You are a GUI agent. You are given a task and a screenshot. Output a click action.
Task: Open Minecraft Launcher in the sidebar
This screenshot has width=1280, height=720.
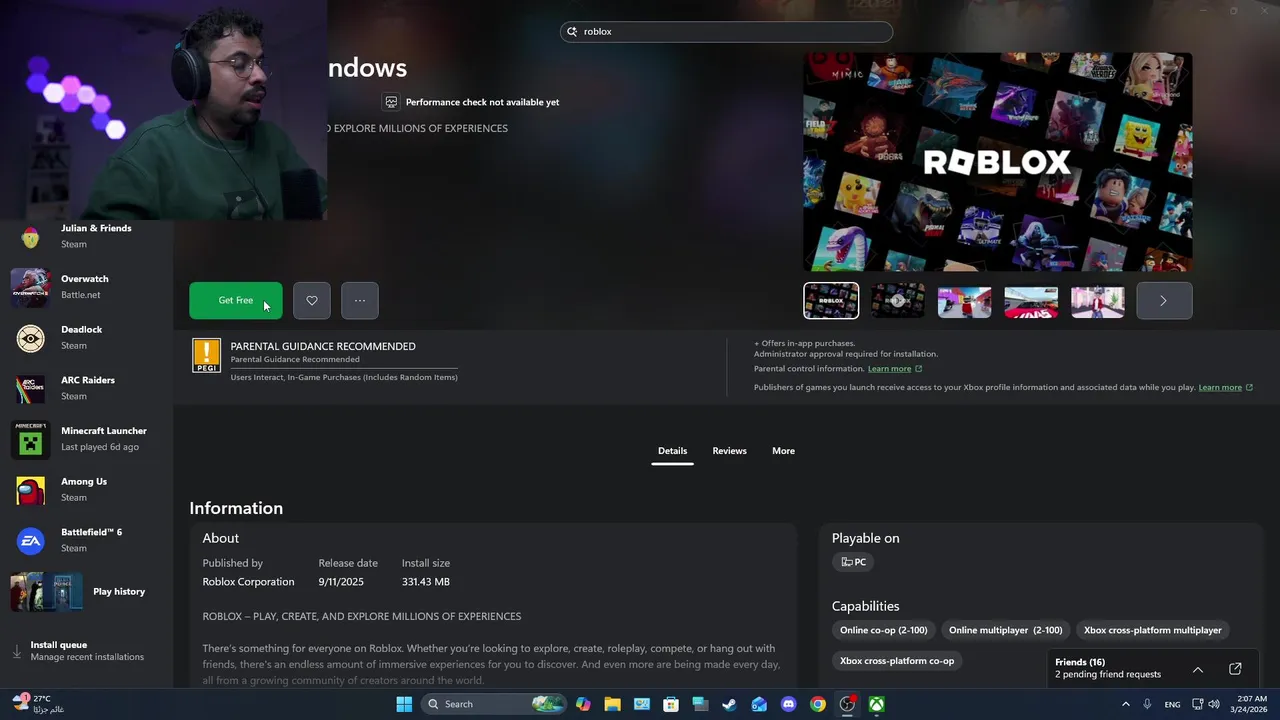coord(86,439)
